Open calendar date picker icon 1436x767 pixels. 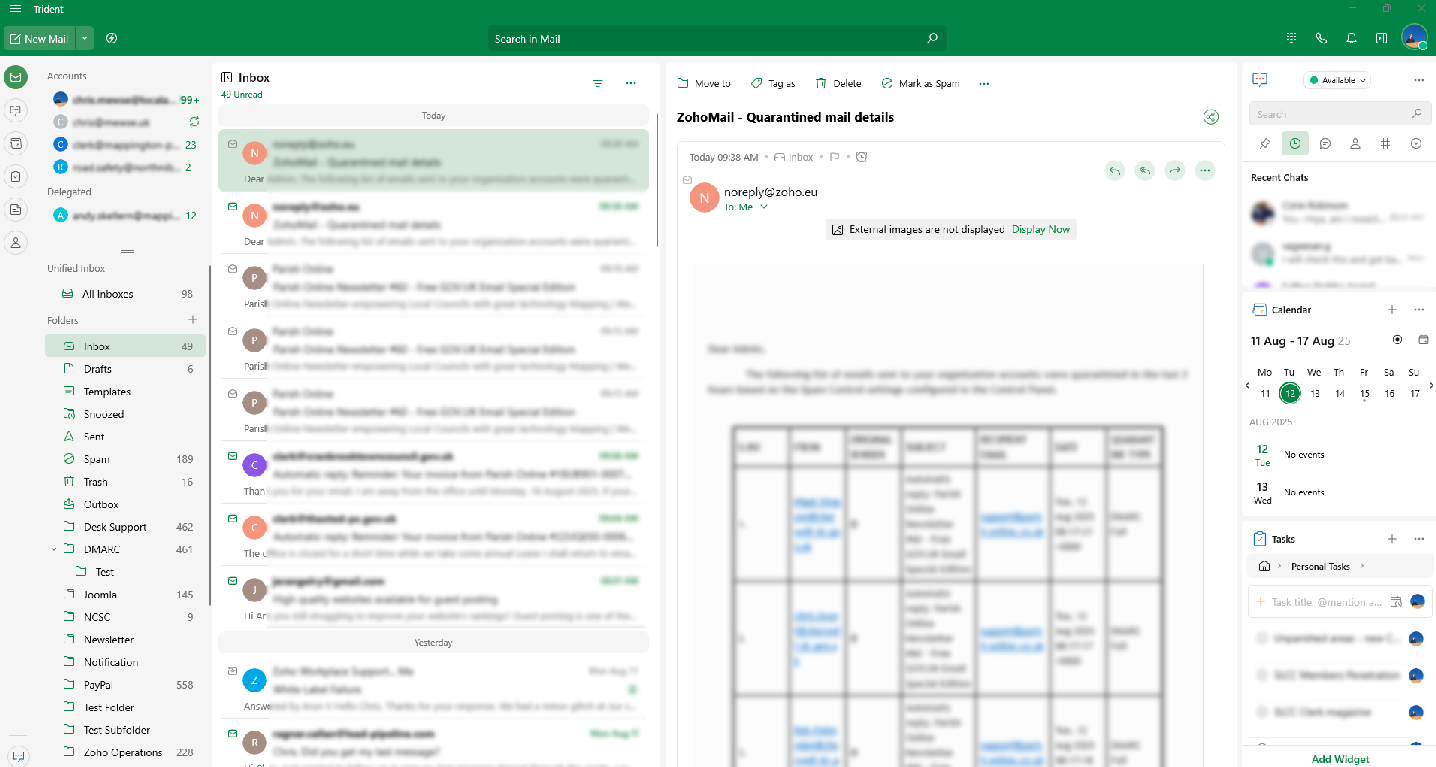1423,340
